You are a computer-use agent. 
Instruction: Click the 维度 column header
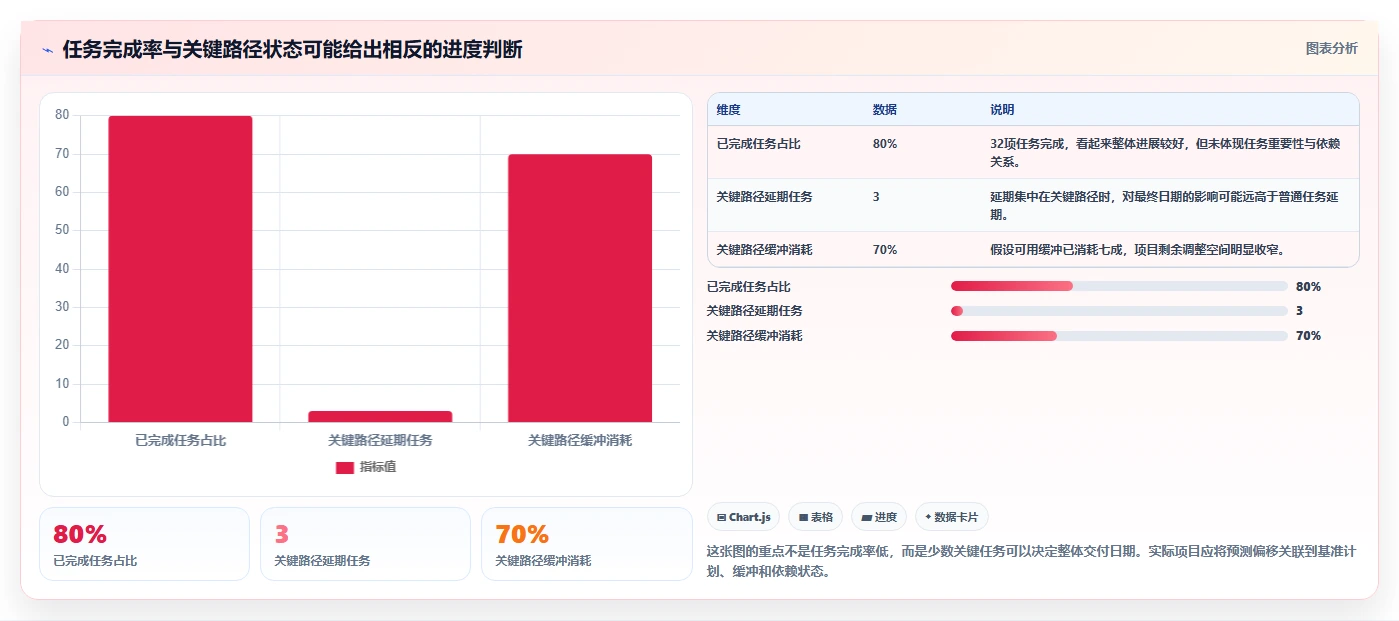click(x=729, y=110)
